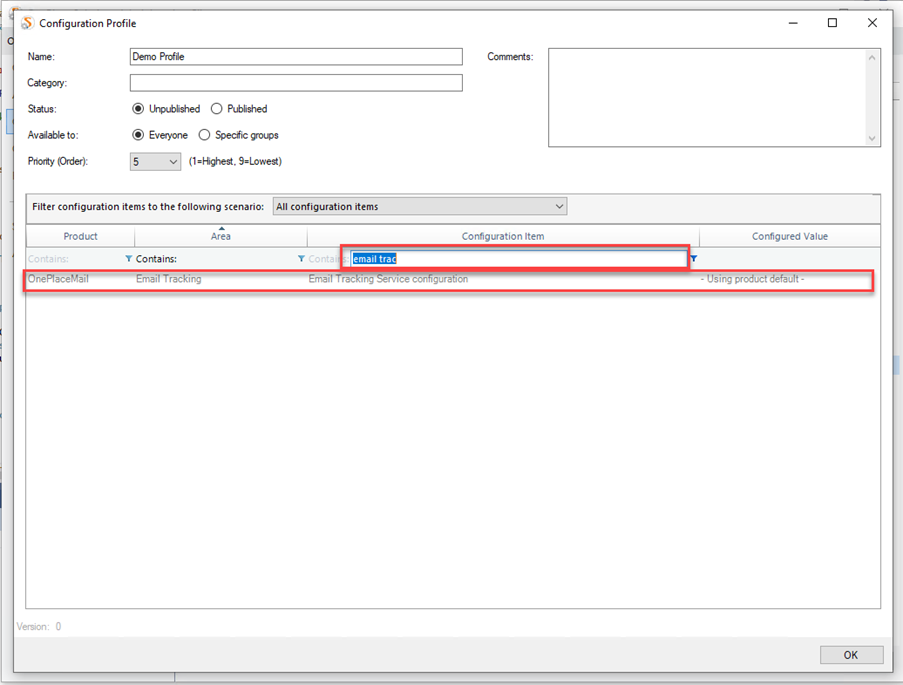Click the Comments scrollbar up arrow
Viewport: 903px width, 685px height.
coord(871,57)
